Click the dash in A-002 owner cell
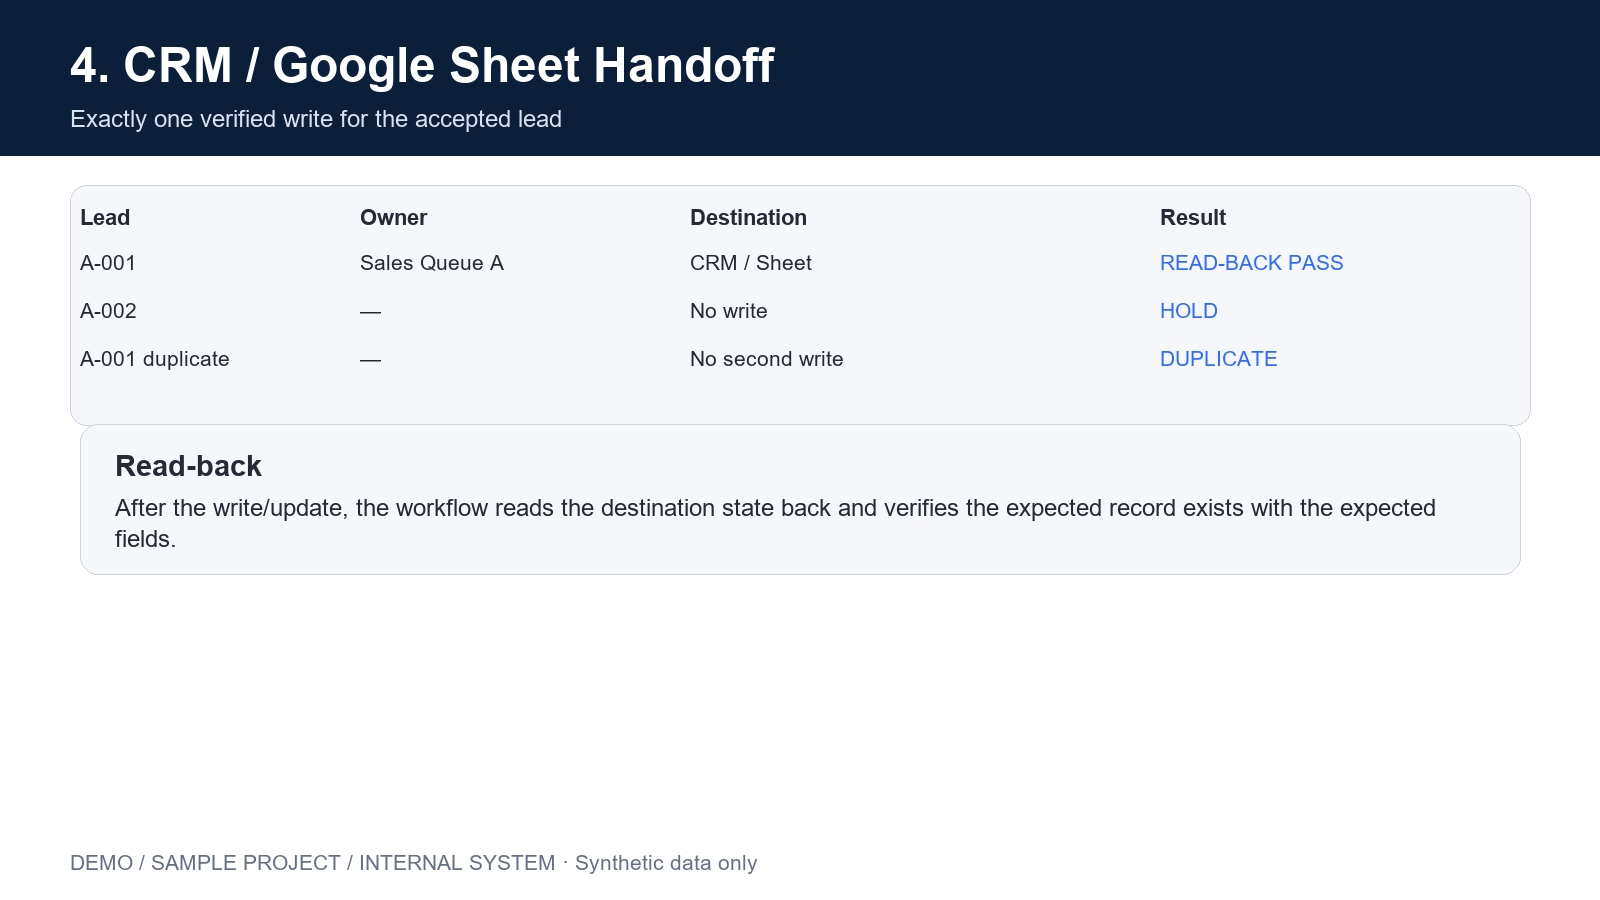This screenshot has height=900, width=1600. [371, 312]
